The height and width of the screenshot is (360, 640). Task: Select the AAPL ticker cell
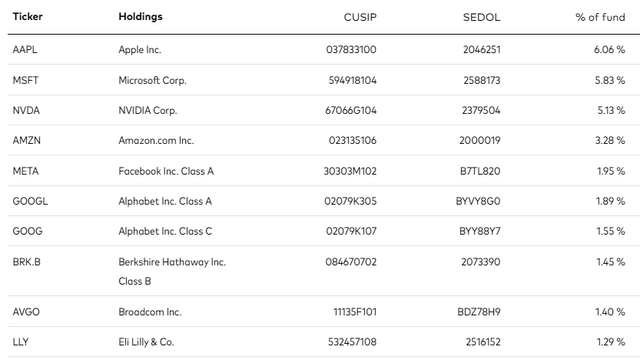(25, 49)
